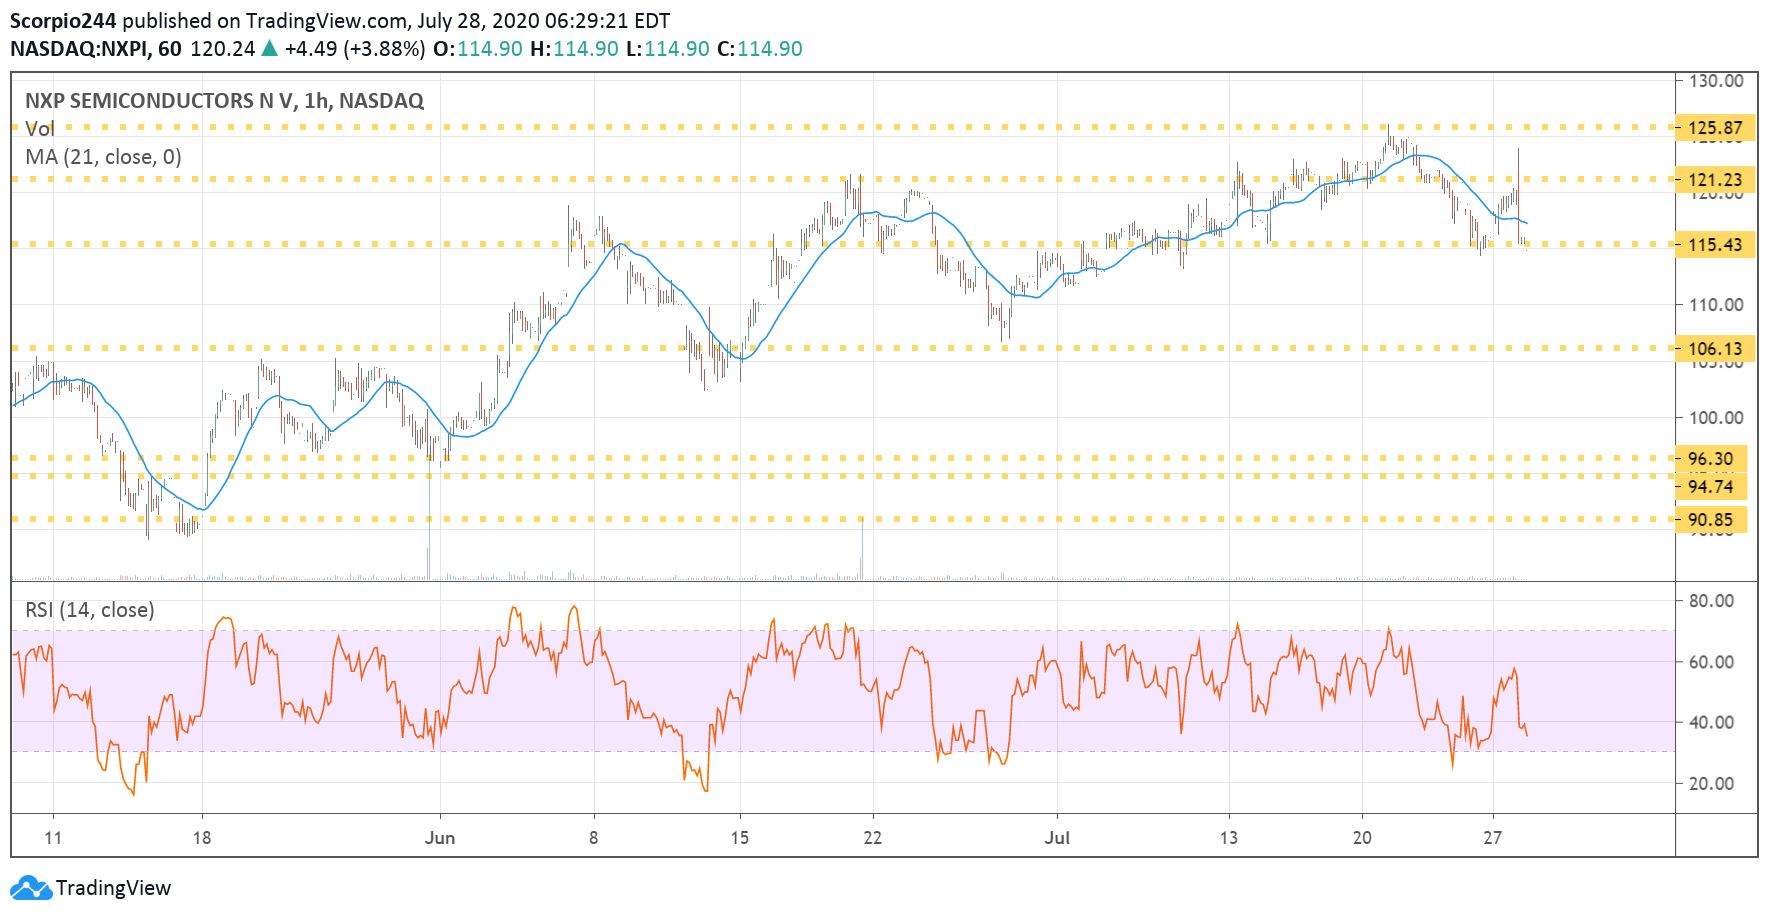Click the 130.00 price axis value
Viewport: 1769px width, 918px height.
click(1716, 81)
